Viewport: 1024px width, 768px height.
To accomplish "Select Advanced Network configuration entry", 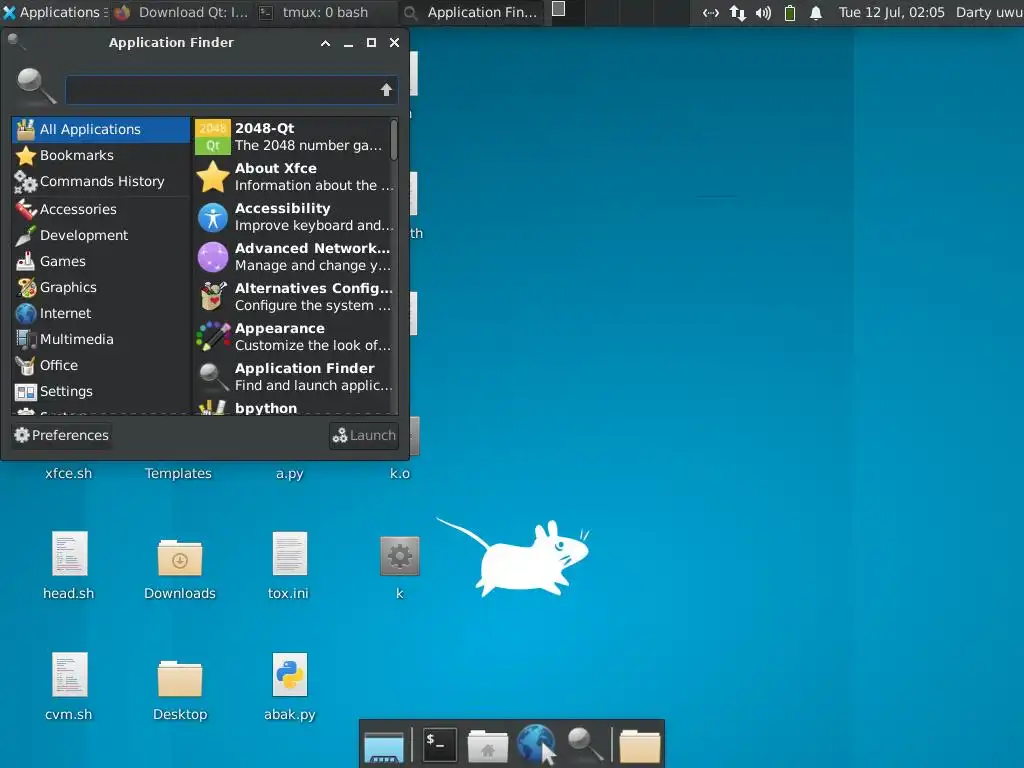I will tap(292, 256).
